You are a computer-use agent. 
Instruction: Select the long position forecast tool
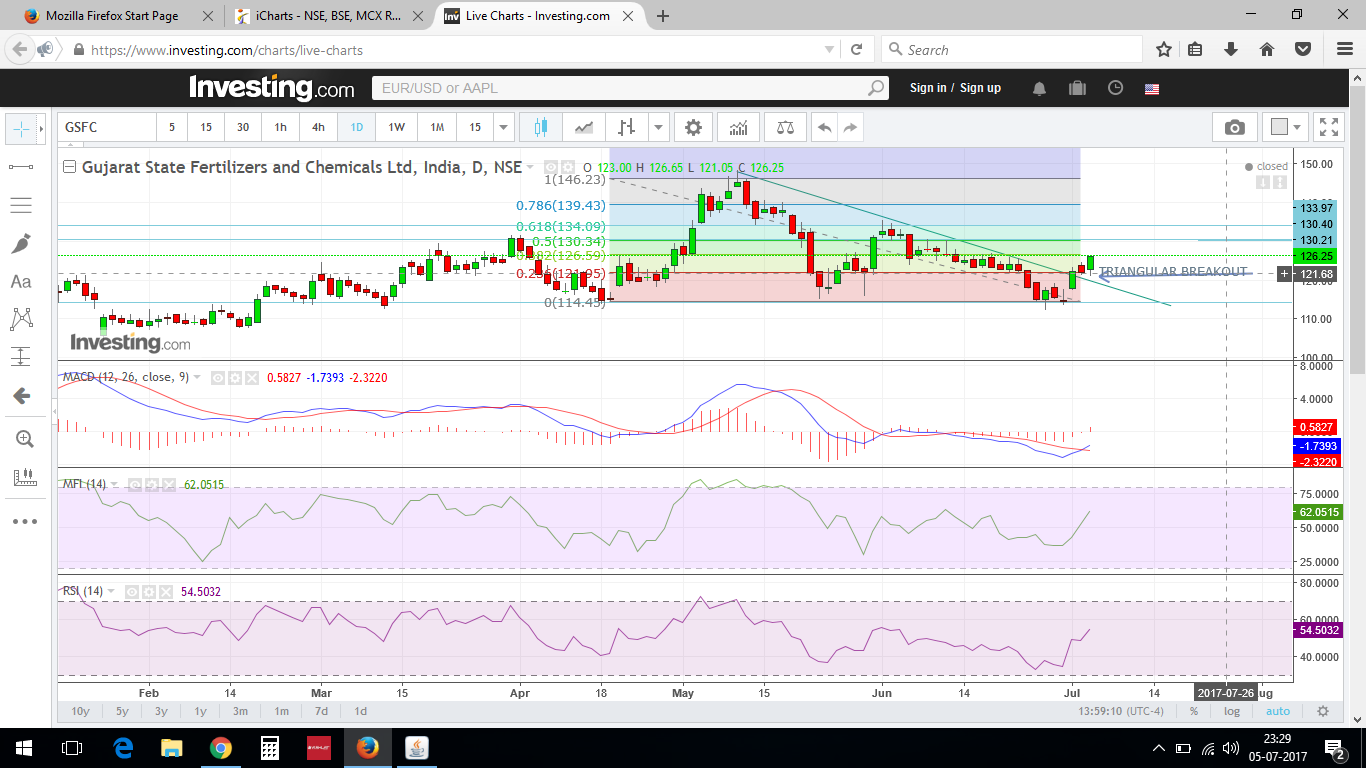[21, 357]
